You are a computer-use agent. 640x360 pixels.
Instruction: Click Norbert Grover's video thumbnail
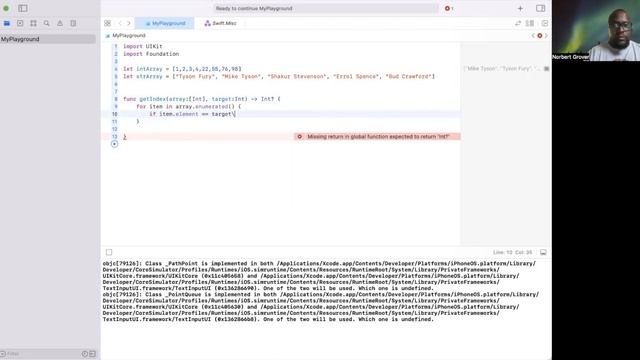pos(596,31)
